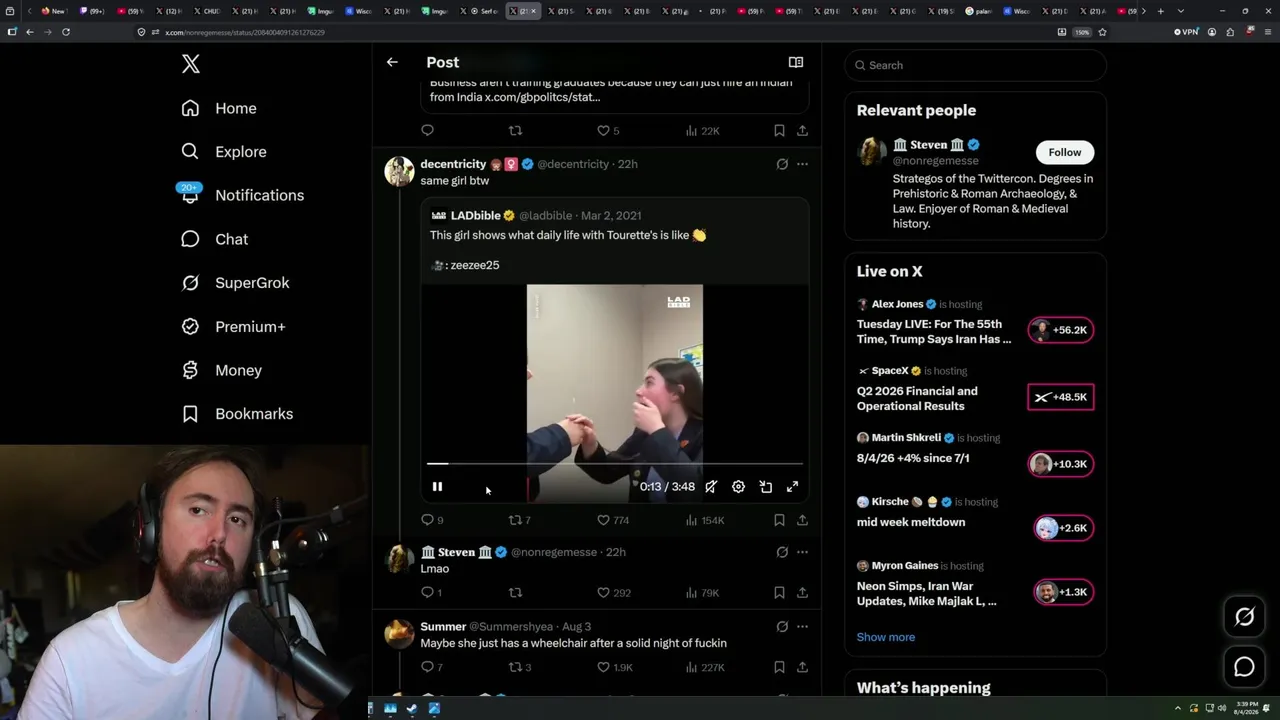The height and width of the screenshot is (720, 1280).
Task: Like the decentricity post with 774 likes
Action: 613,520
